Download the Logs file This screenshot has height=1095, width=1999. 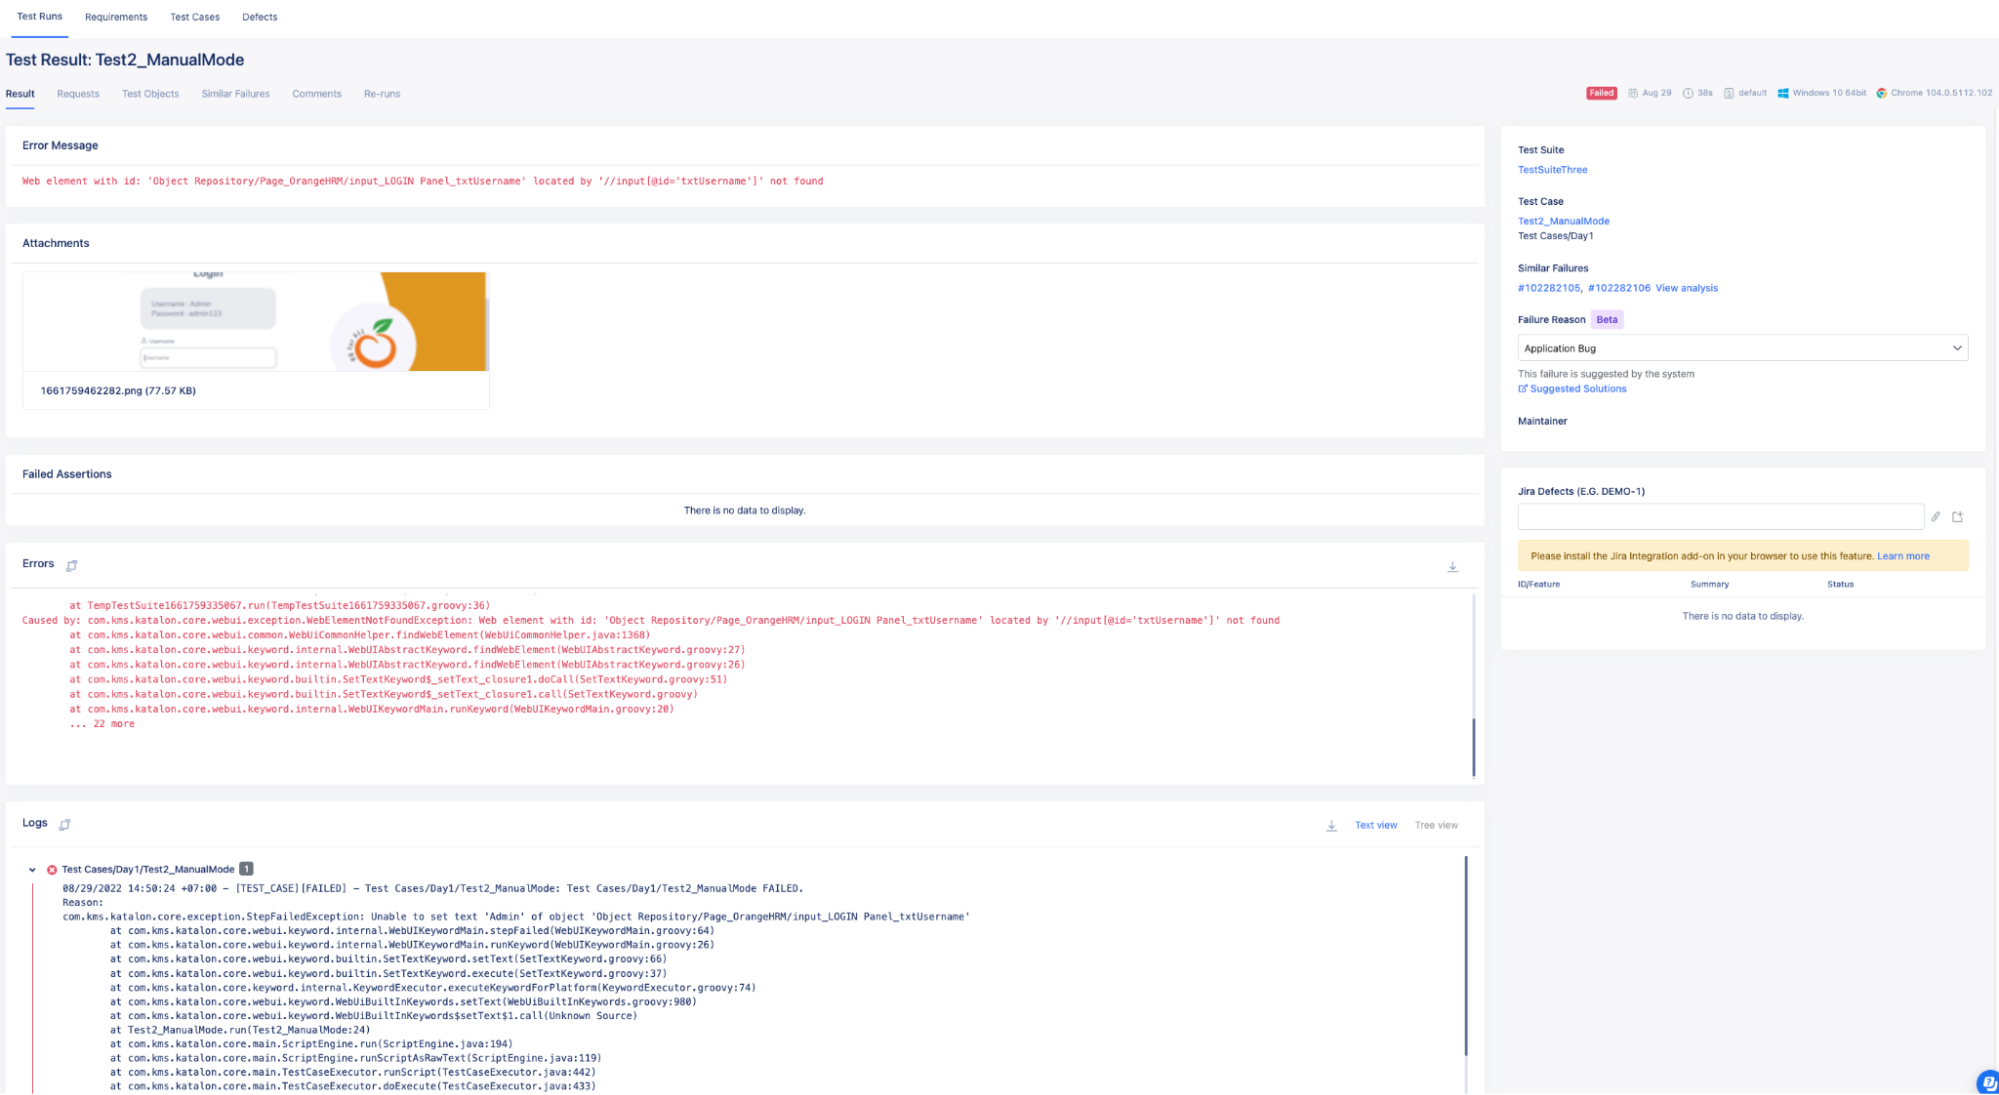pyautogui.click(x=1331, y=825)
